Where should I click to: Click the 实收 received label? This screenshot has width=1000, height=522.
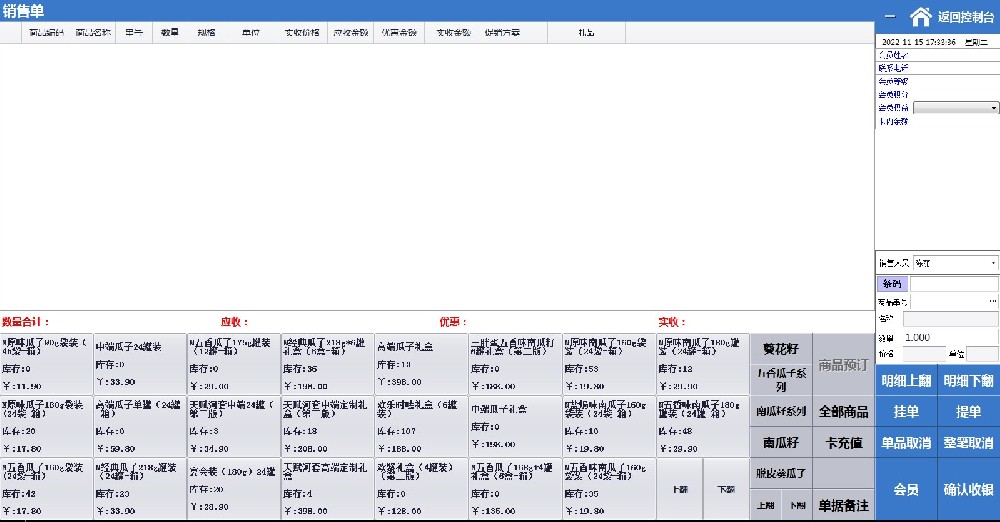click(672, 322)
